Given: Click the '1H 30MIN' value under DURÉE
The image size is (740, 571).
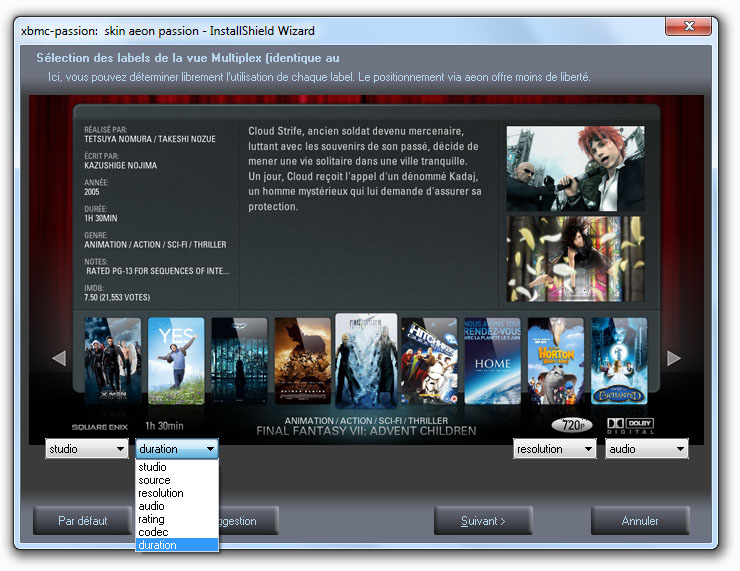Looking at the screenshot, I should pyautogui.click(x=101, y=218).
